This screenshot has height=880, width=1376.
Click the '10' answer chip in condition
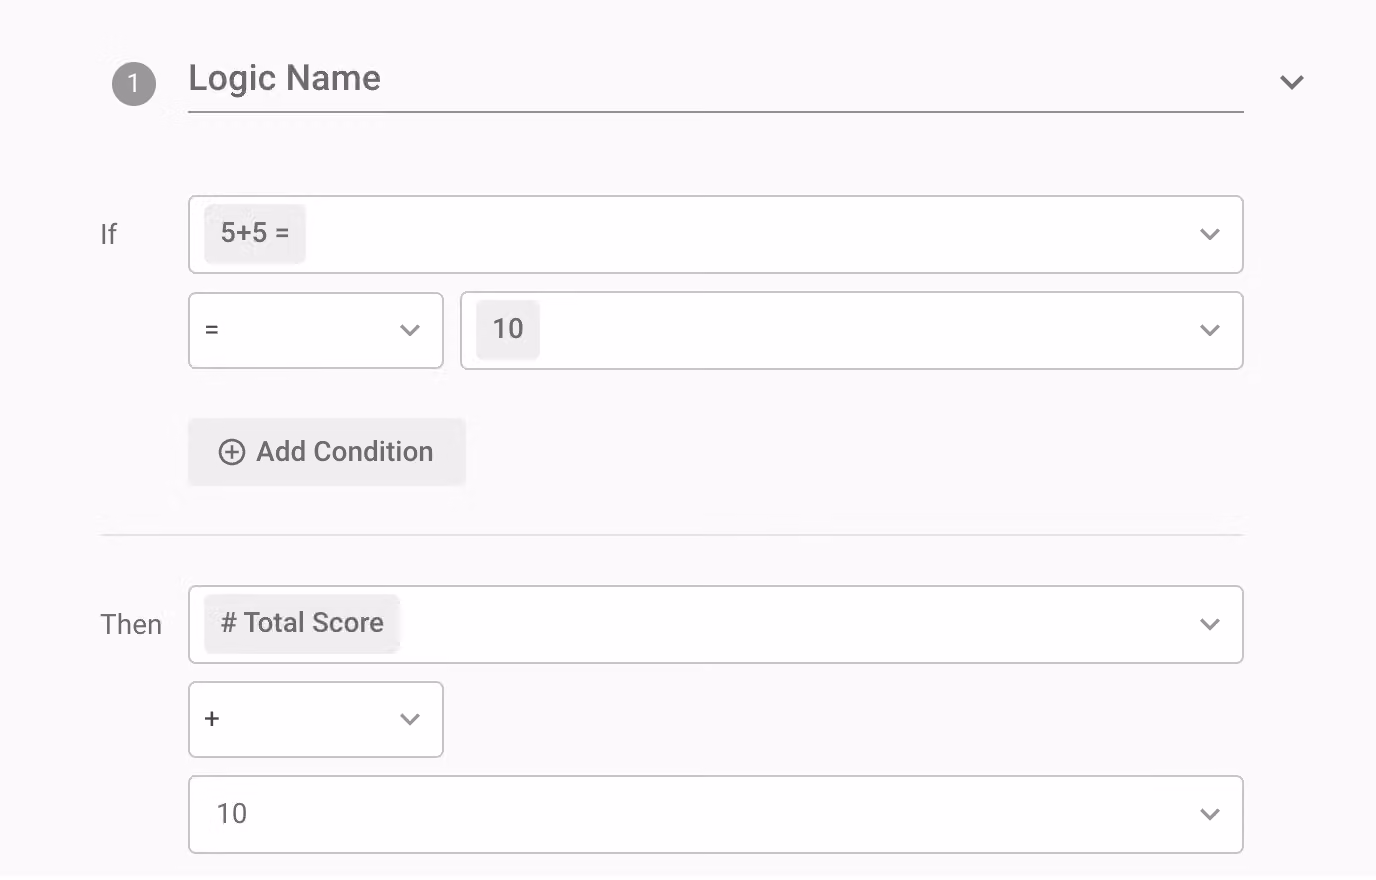(508, 329)
